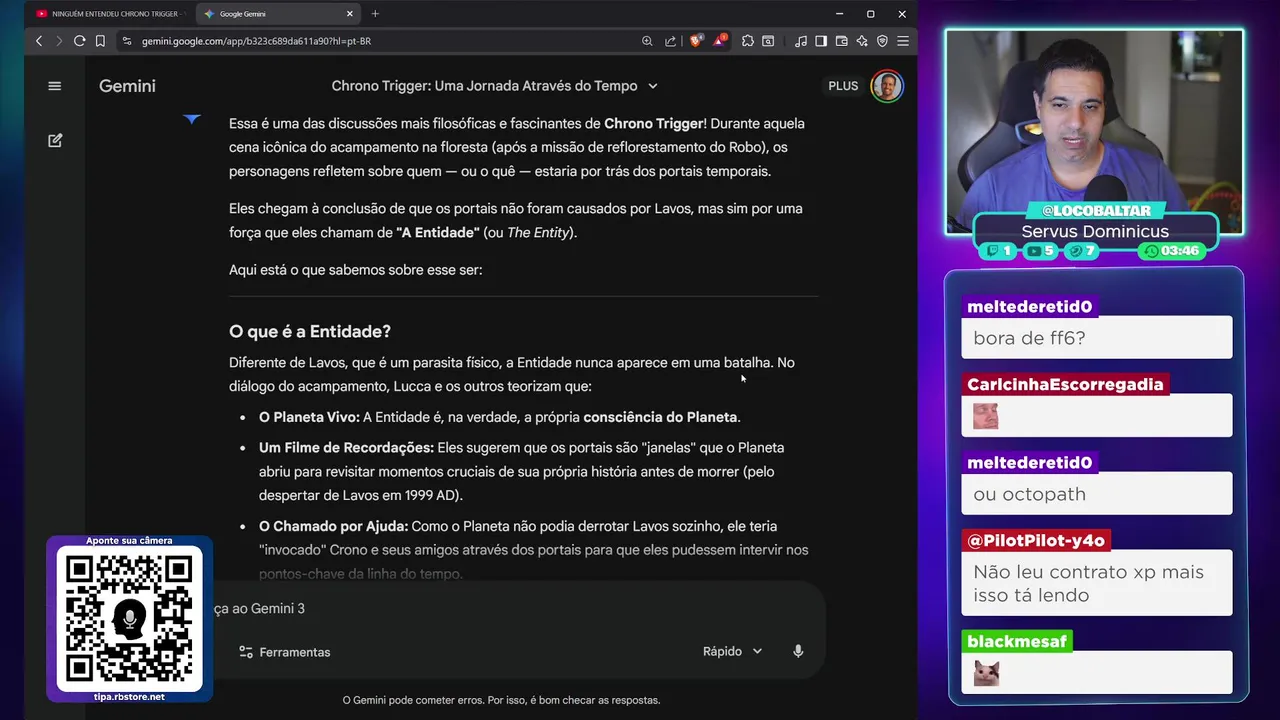Click the screenshot capture toolbar icon
Viewport: 1280px width, 720px height.
(x=768, y=41)
